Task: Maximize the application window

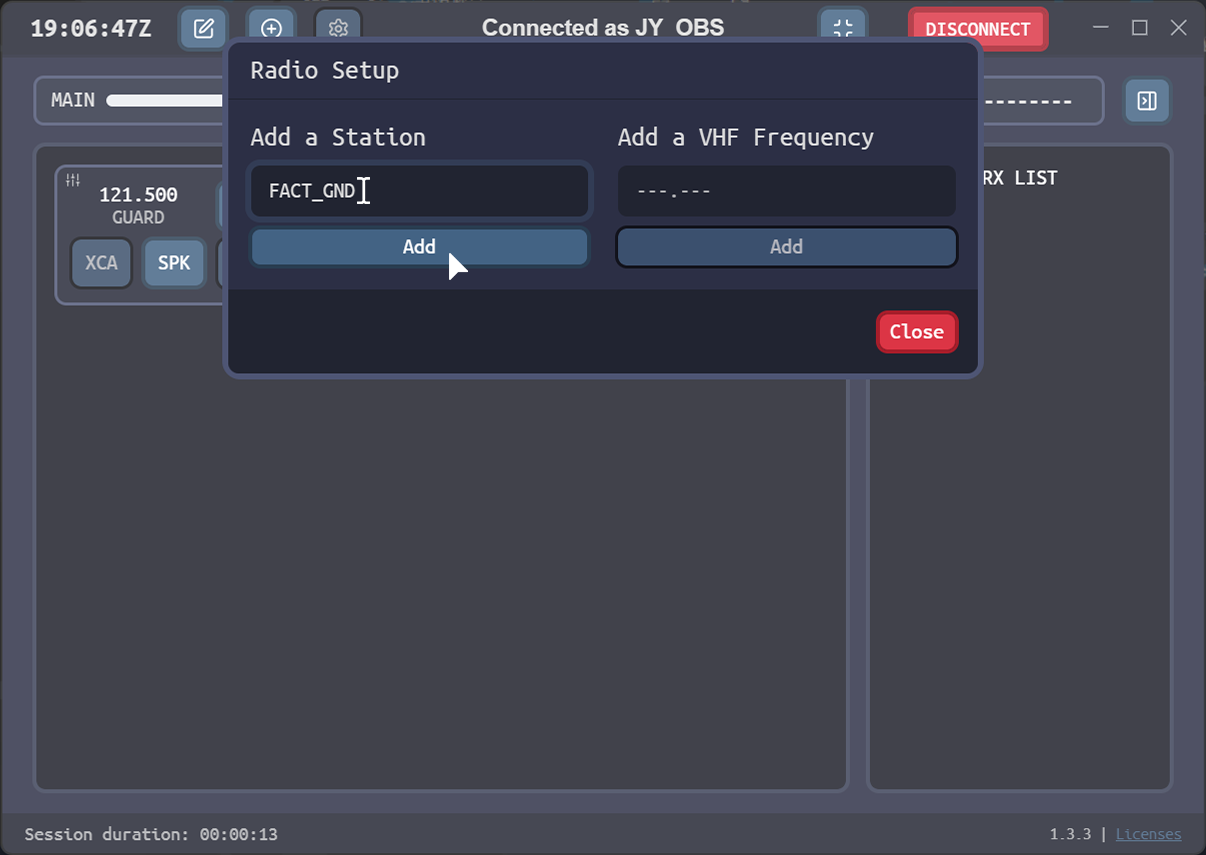Action: (x=1139, y=28)
